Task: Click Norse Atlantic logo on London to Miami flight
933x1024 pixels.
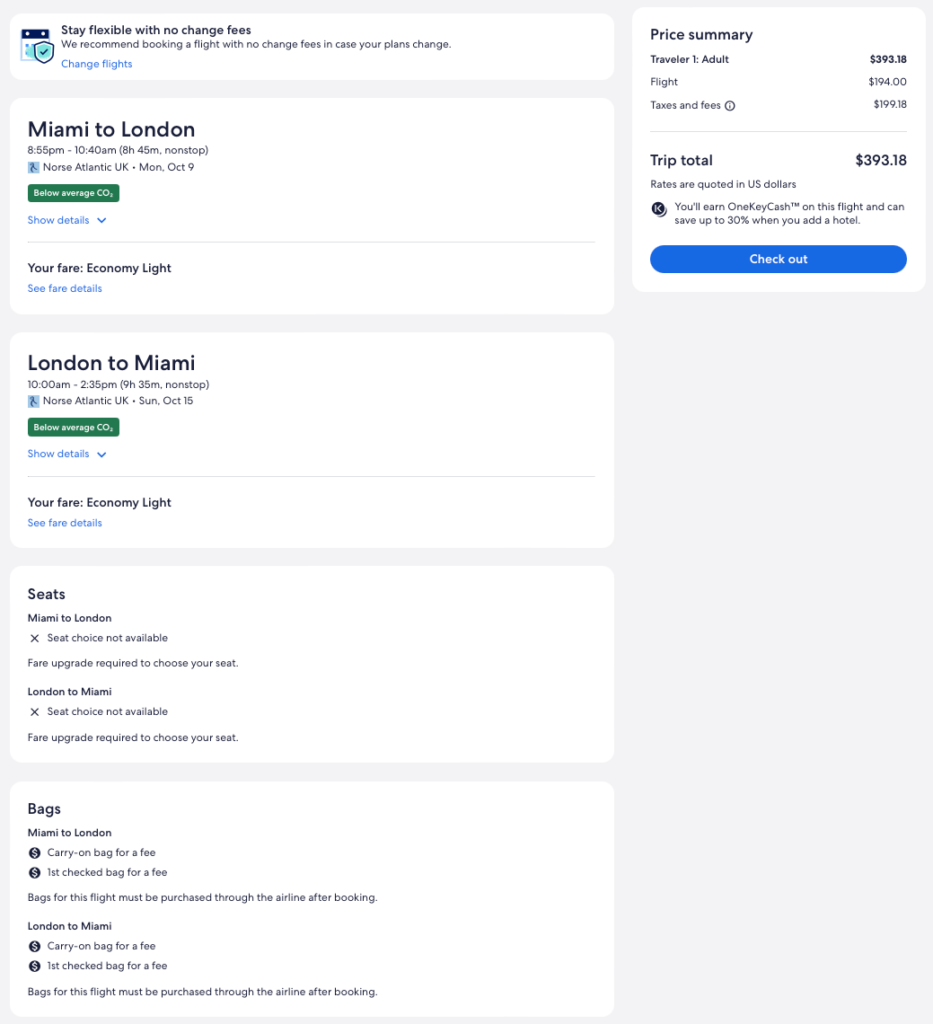Action: pos(34,401)
